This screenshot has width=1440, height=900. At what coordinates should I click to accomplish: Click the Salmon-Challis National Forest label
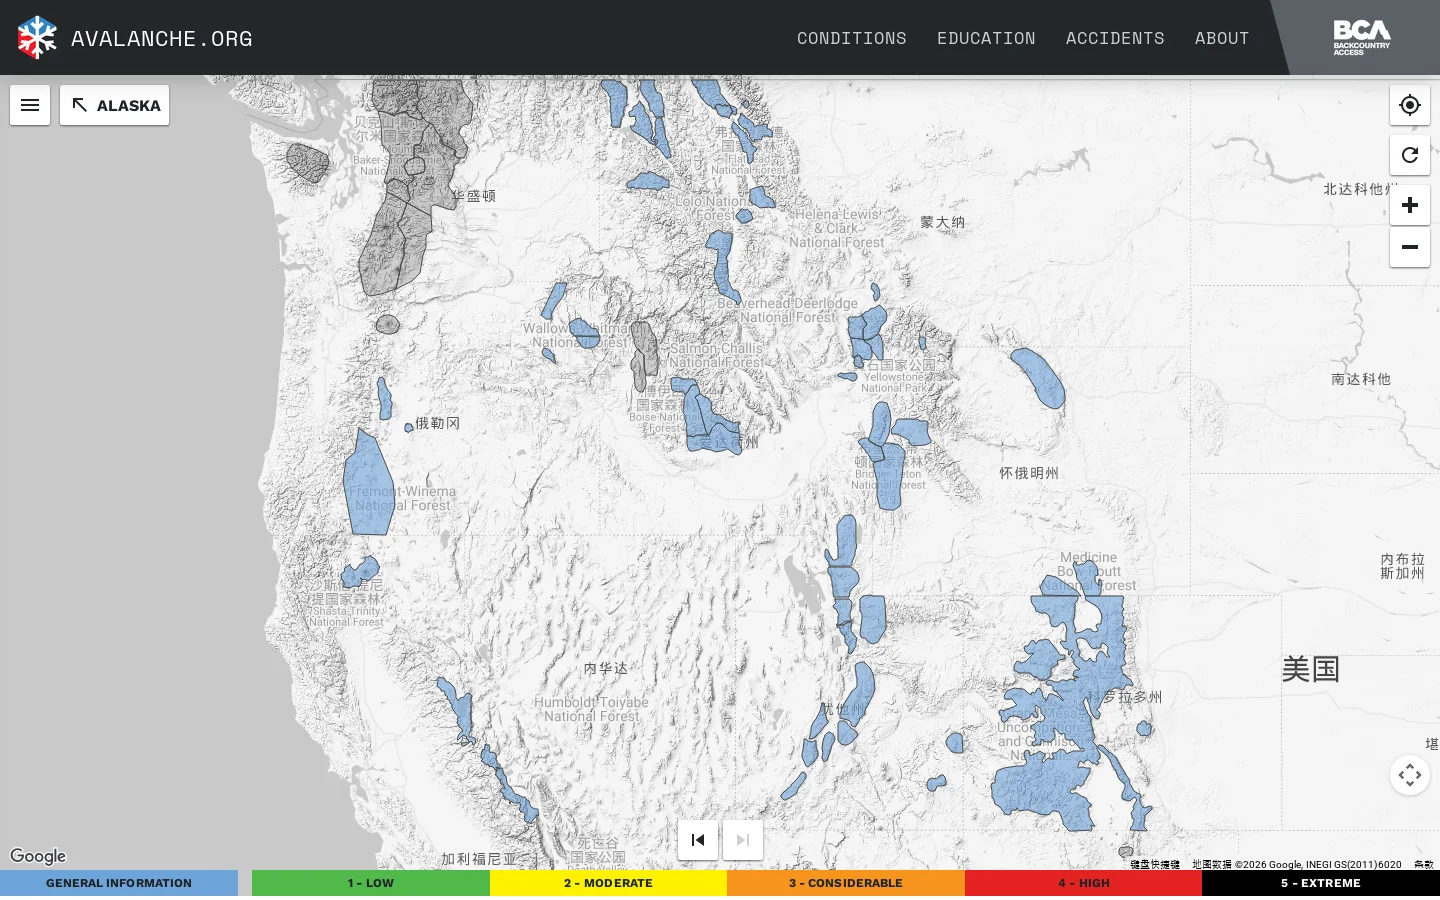point(716,355)
